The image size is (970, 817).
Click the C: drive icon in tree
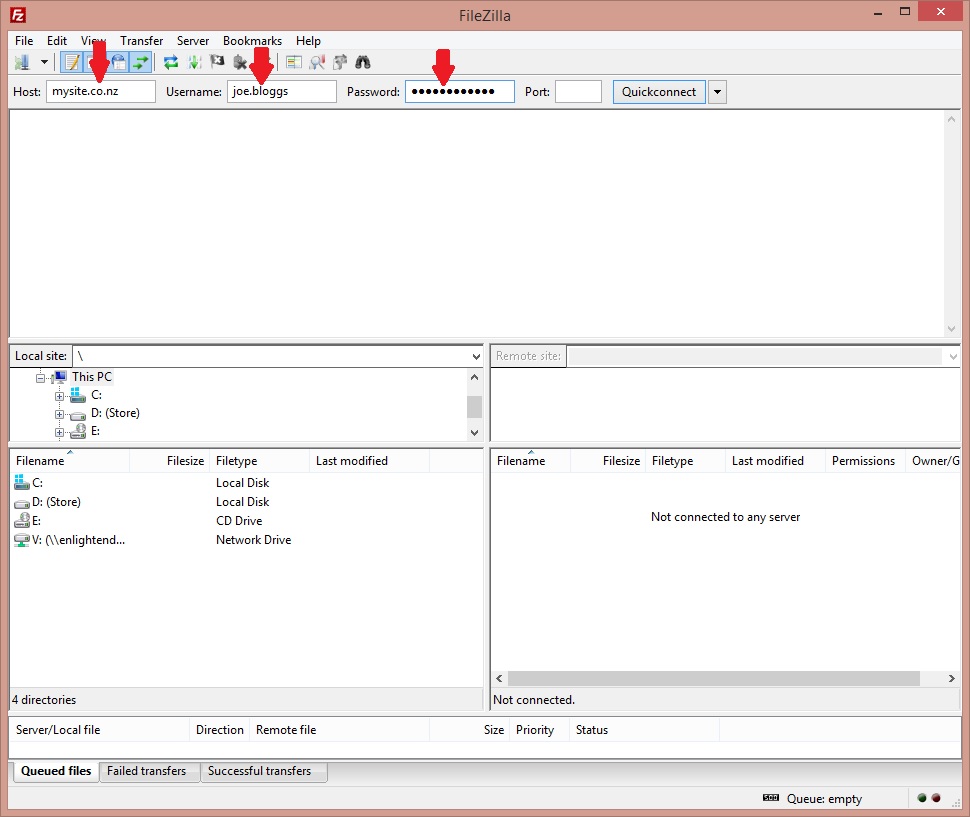78,395
